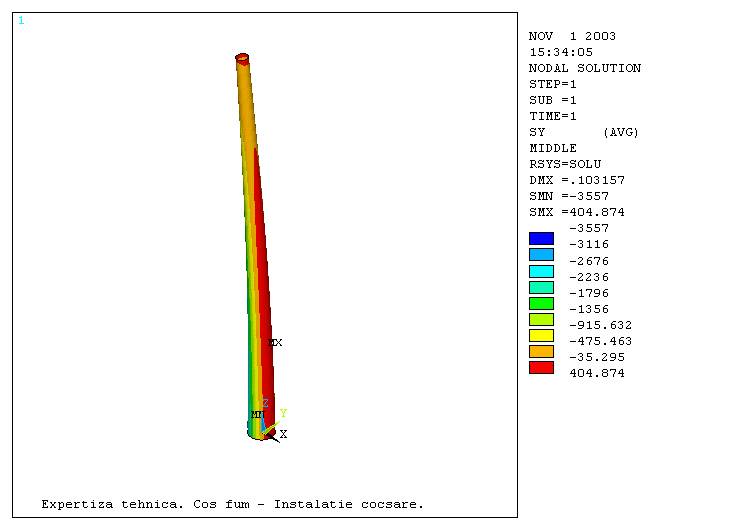Viewport: 744px width, 530px height.
Task: Select the X axis label of the triad
Action: click(283, 435)
